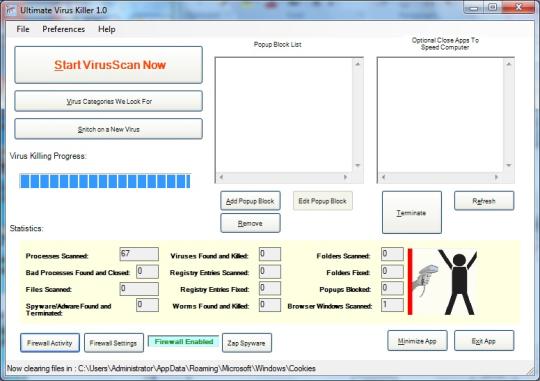540x381 pixels.
Task: Click Close Apps list scroll up arrow
Action: pyautogui.click(x=509, y=64)
